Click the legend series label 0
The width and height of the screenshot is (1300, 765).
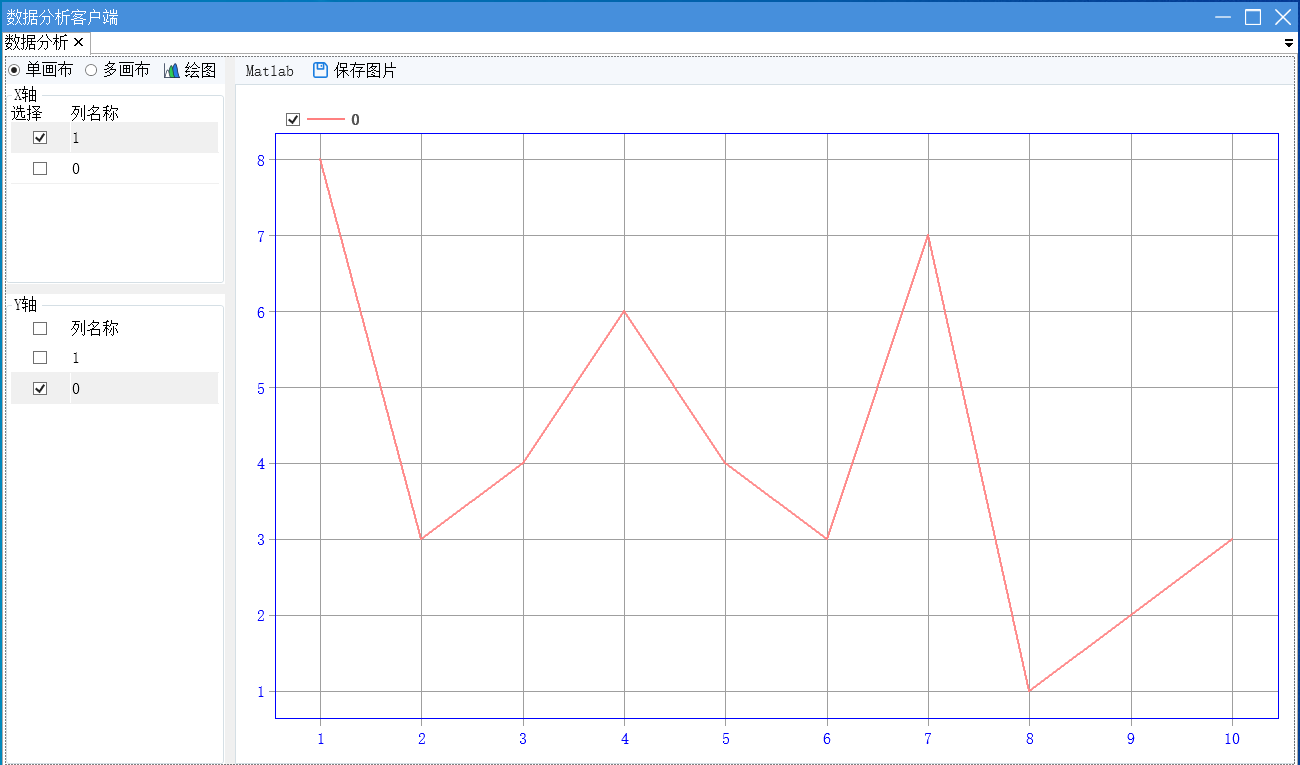pos(355,120)
